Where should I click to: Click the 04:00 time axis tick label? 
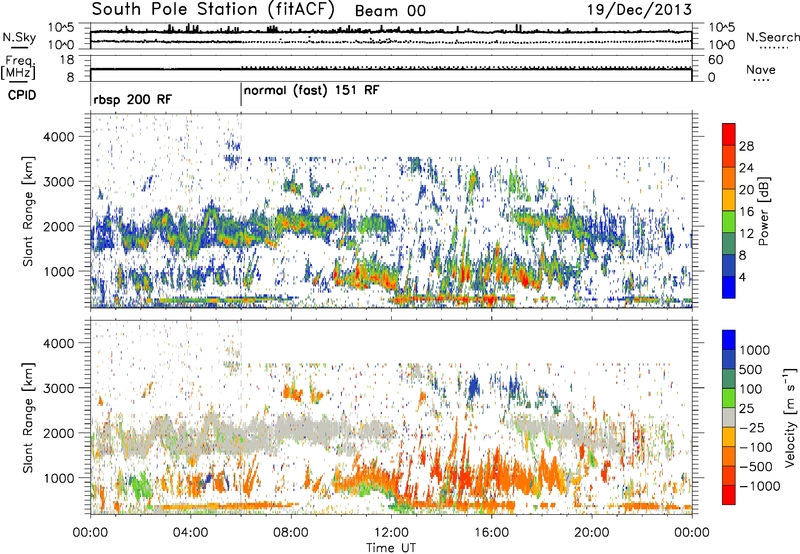point(190,533)
